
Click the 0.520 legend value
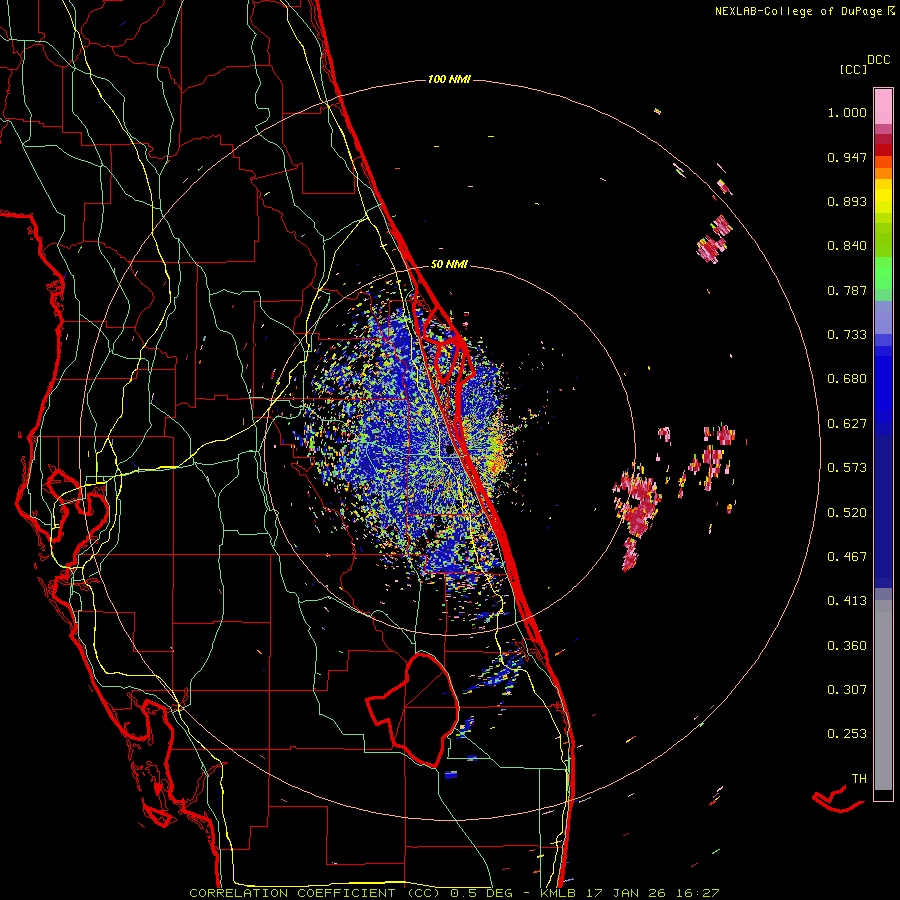[x=847, y=513]
